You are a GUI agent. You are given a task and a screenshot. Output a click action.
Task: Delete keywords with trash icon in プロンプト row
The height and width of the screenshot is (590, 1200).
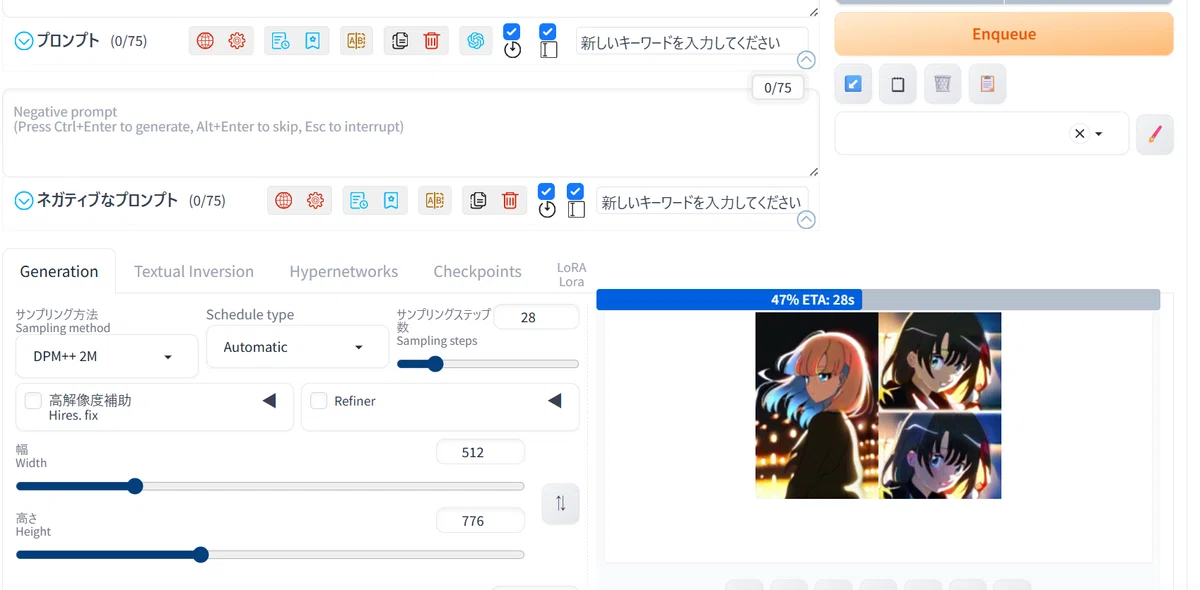coord(432,41)
